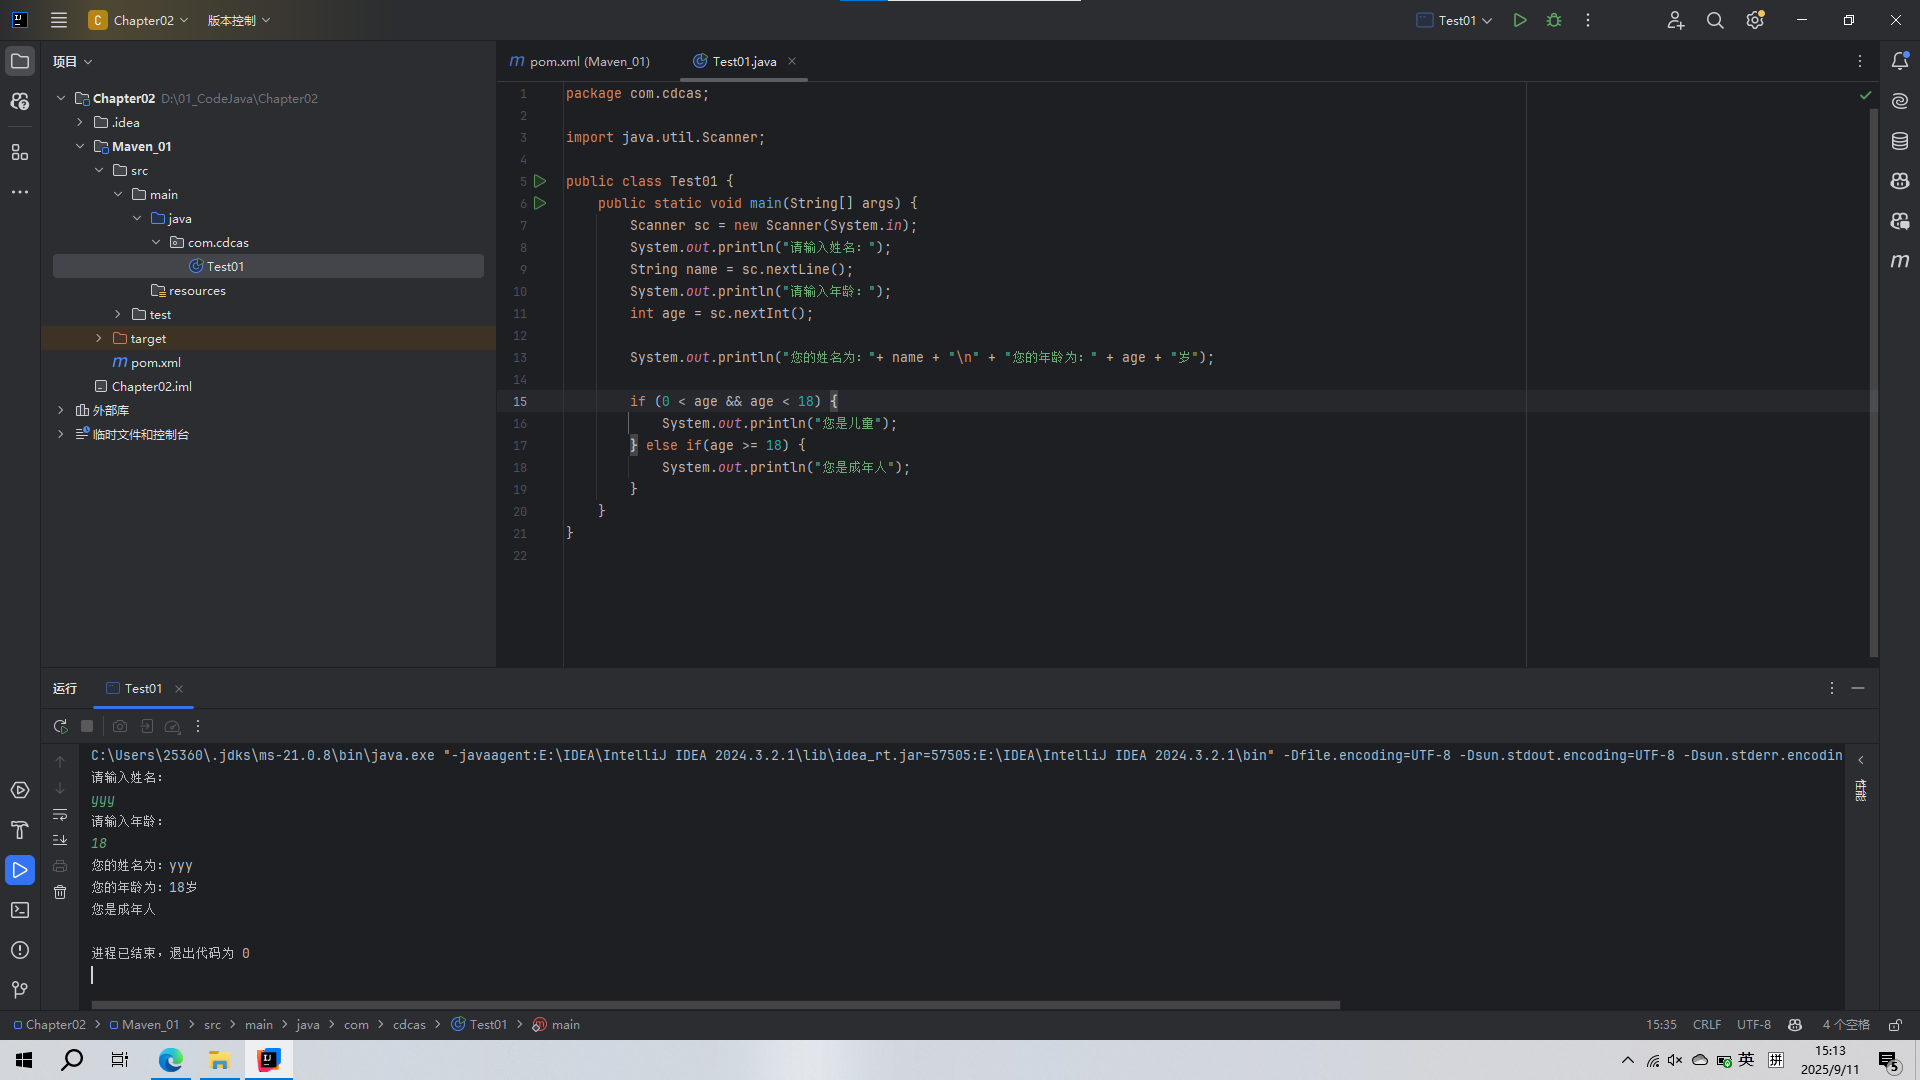The image size is (1920, 1080).
Task: Rerun Test01 from the run panel
Action: coord(60,727)
